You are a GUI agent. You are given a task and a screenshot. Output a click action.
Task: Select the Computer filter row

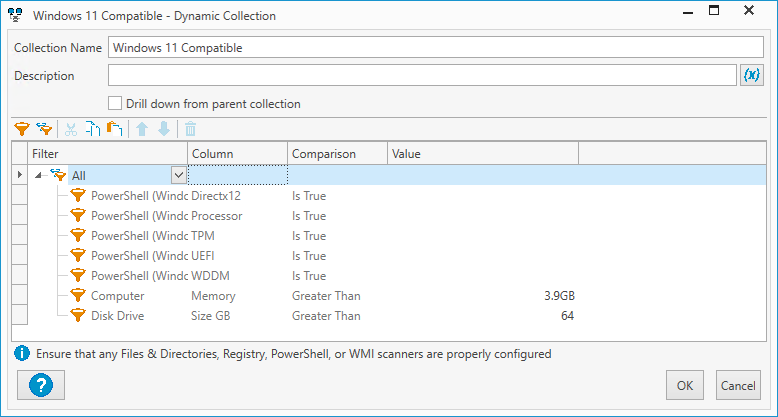tap(118, 296)
